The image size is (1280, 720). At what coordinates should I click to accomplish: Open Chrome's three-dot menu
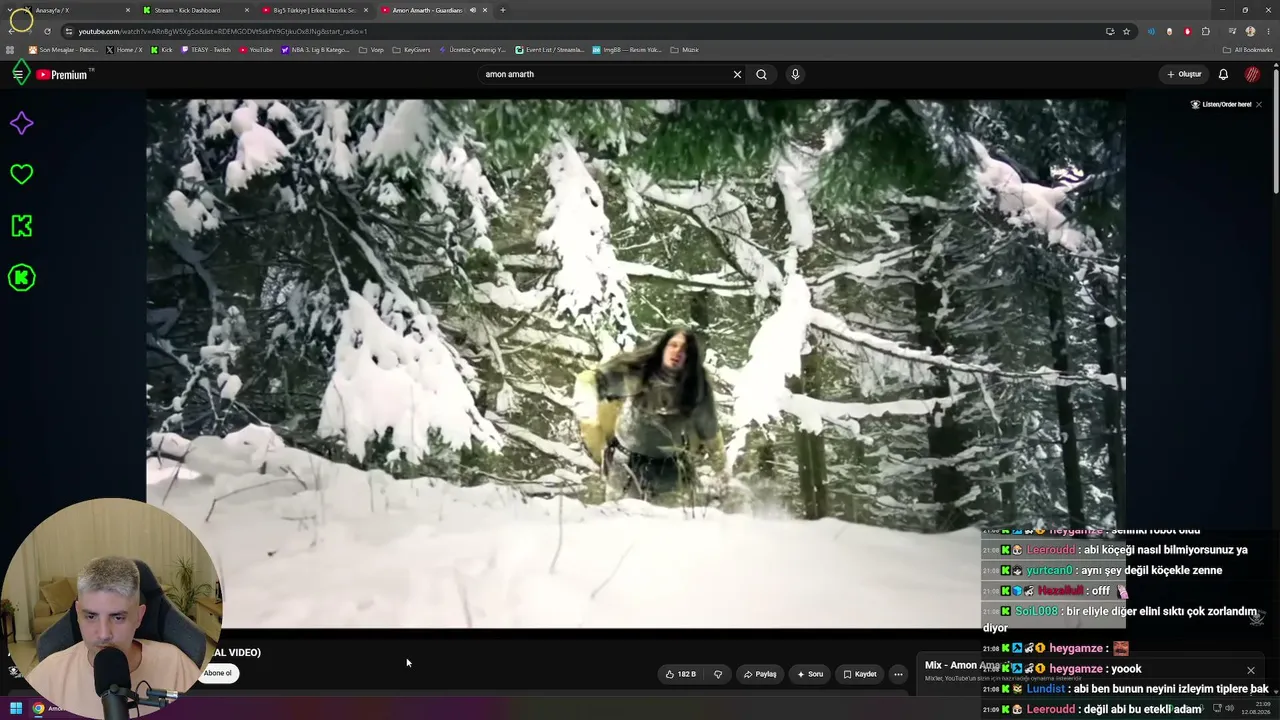click(1268, 31)
